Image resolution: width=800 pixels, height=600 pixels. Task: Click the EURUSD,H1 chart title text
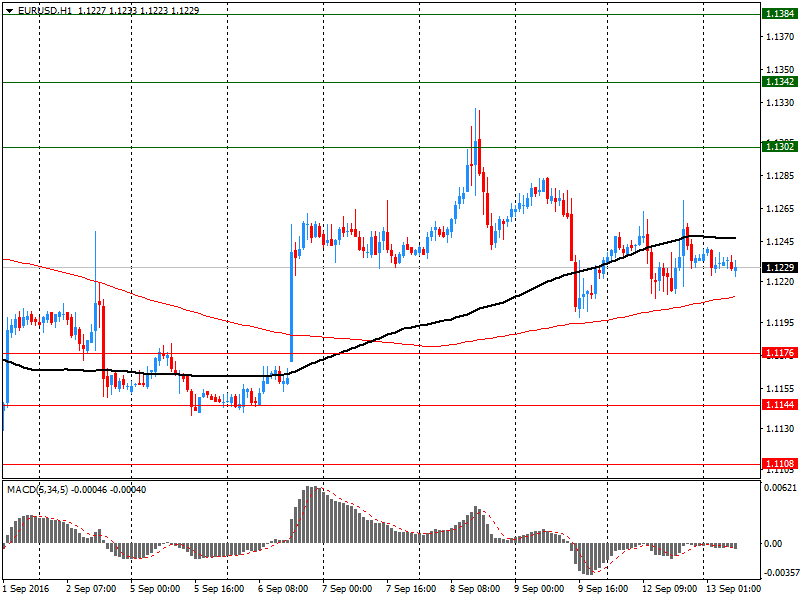44,10
